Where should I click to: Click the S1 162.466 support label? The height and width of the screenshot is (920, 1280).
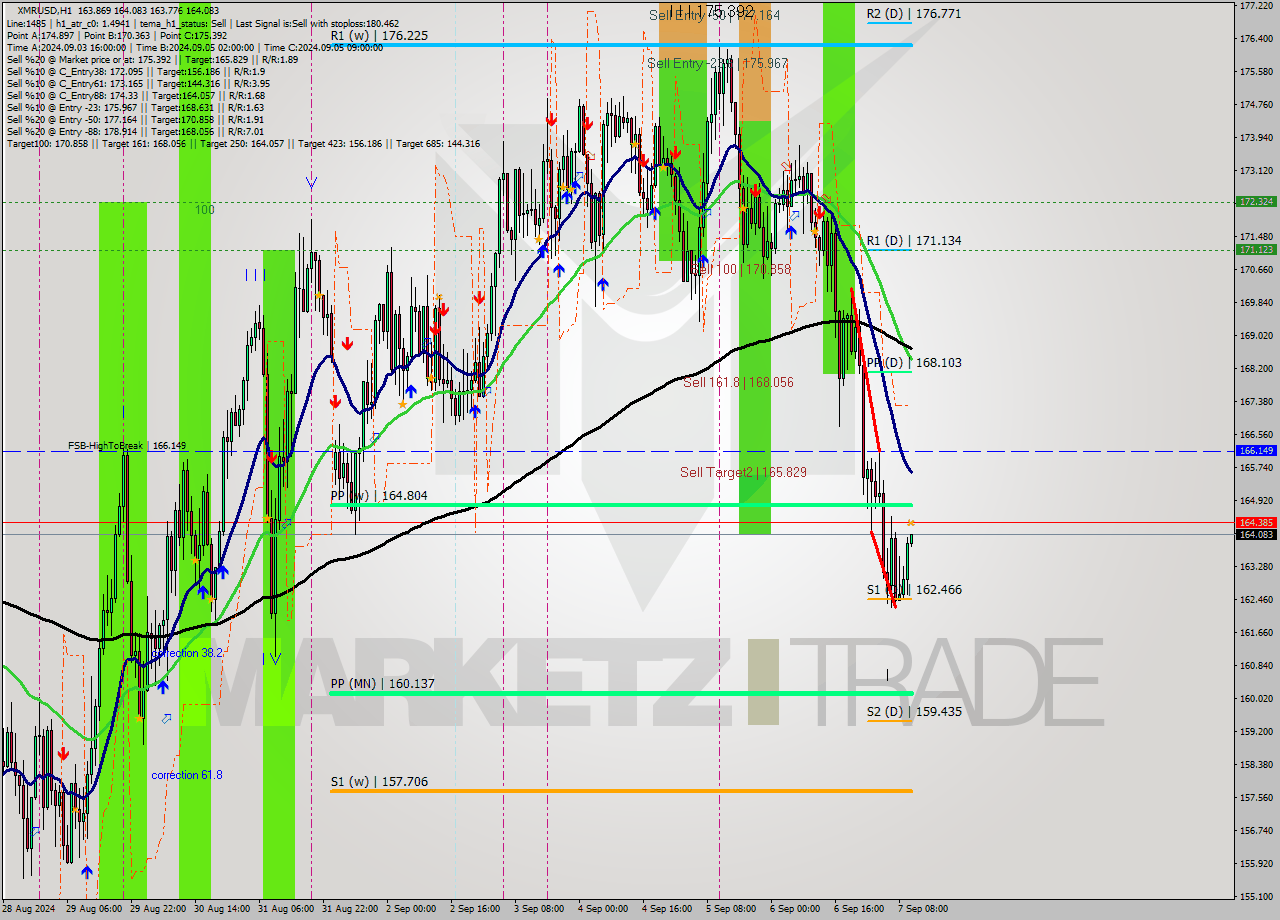tap(914, 590)
